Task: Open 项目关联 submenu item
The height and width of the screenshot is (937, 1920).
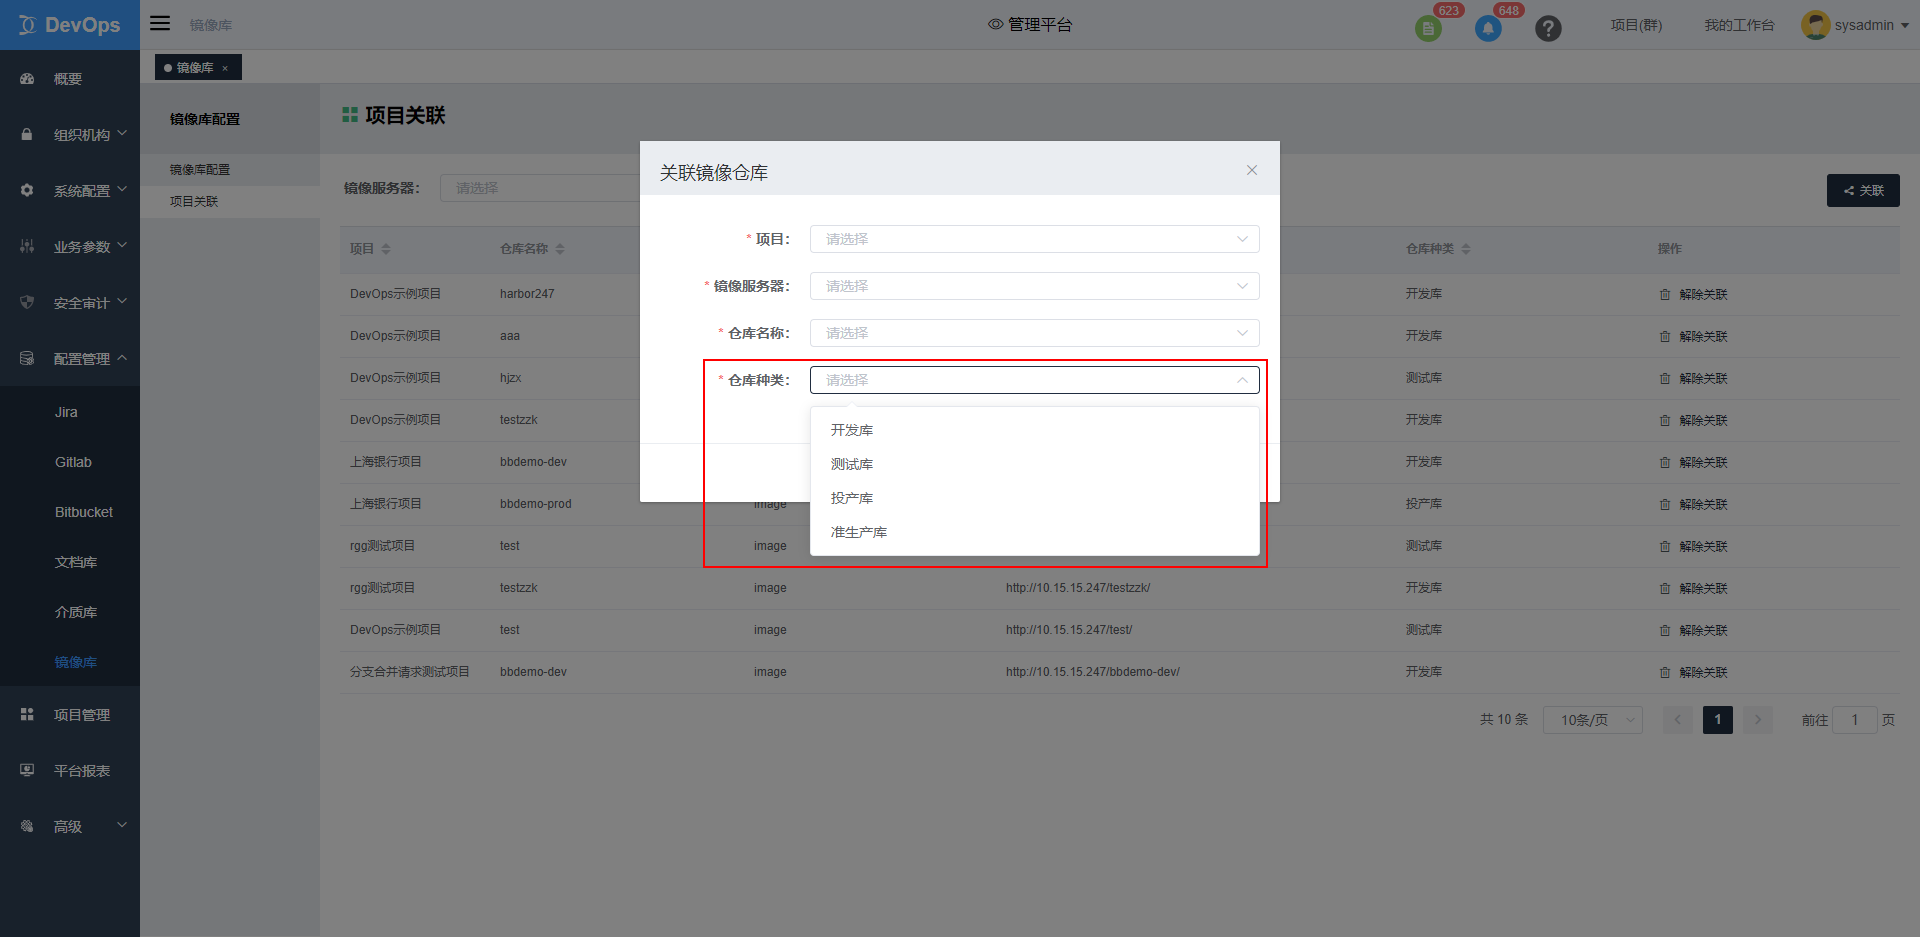Action: tap(194, 202)
